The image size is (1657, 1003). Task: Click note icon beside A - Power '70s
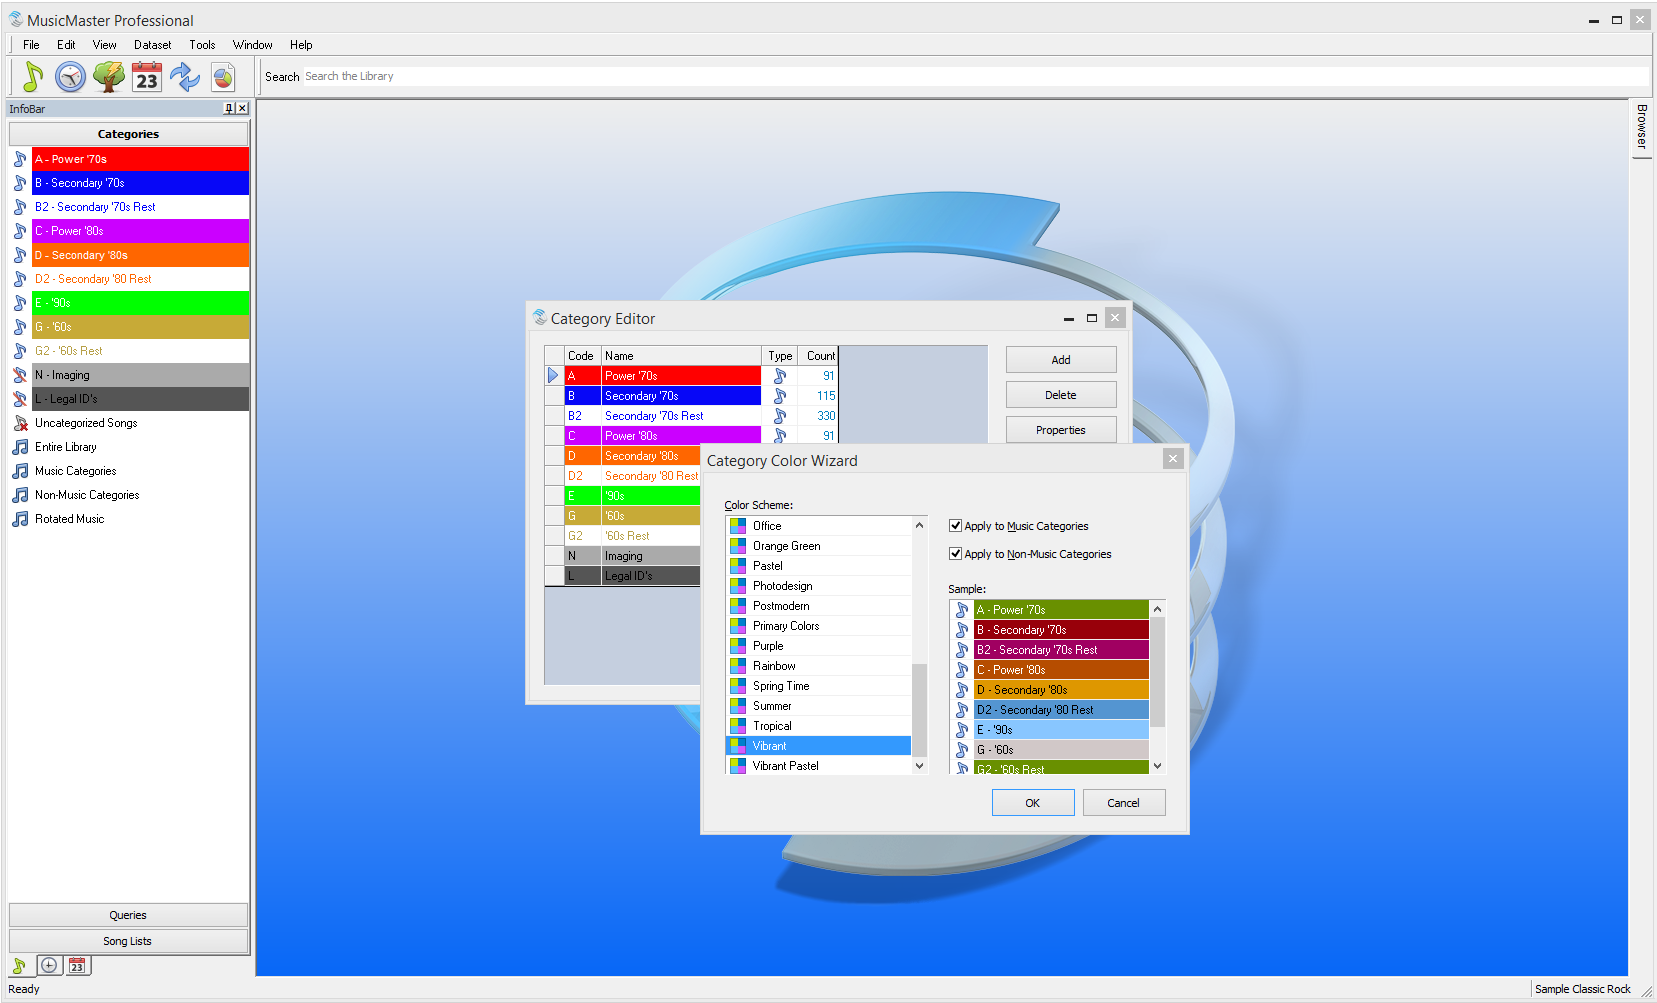point(20,159)
